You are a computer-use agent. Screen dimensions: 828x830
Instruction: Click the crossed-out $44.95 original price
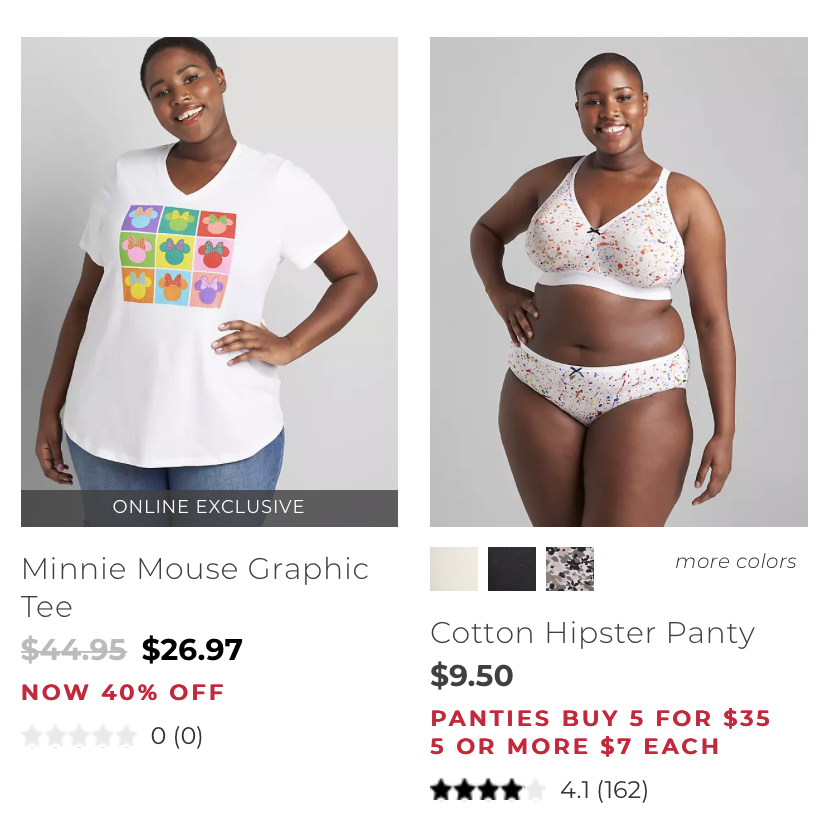pyautogui.click(x=74, y=649)
